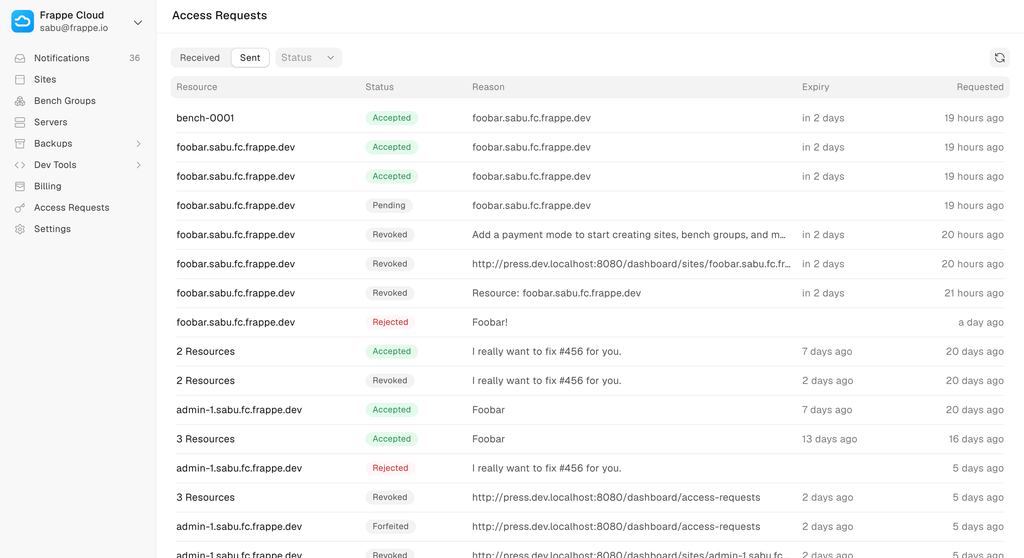Click the Frappe Cloud logo icon
The height and width of the screenshot is (558, 1024).
point(22,21)
